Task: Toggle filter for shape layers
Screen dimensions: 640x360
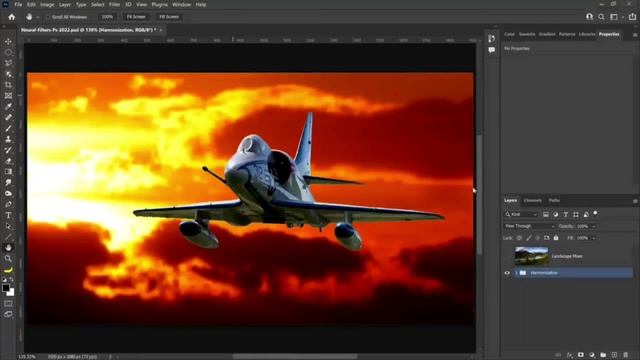Action: tap(576, 214)
